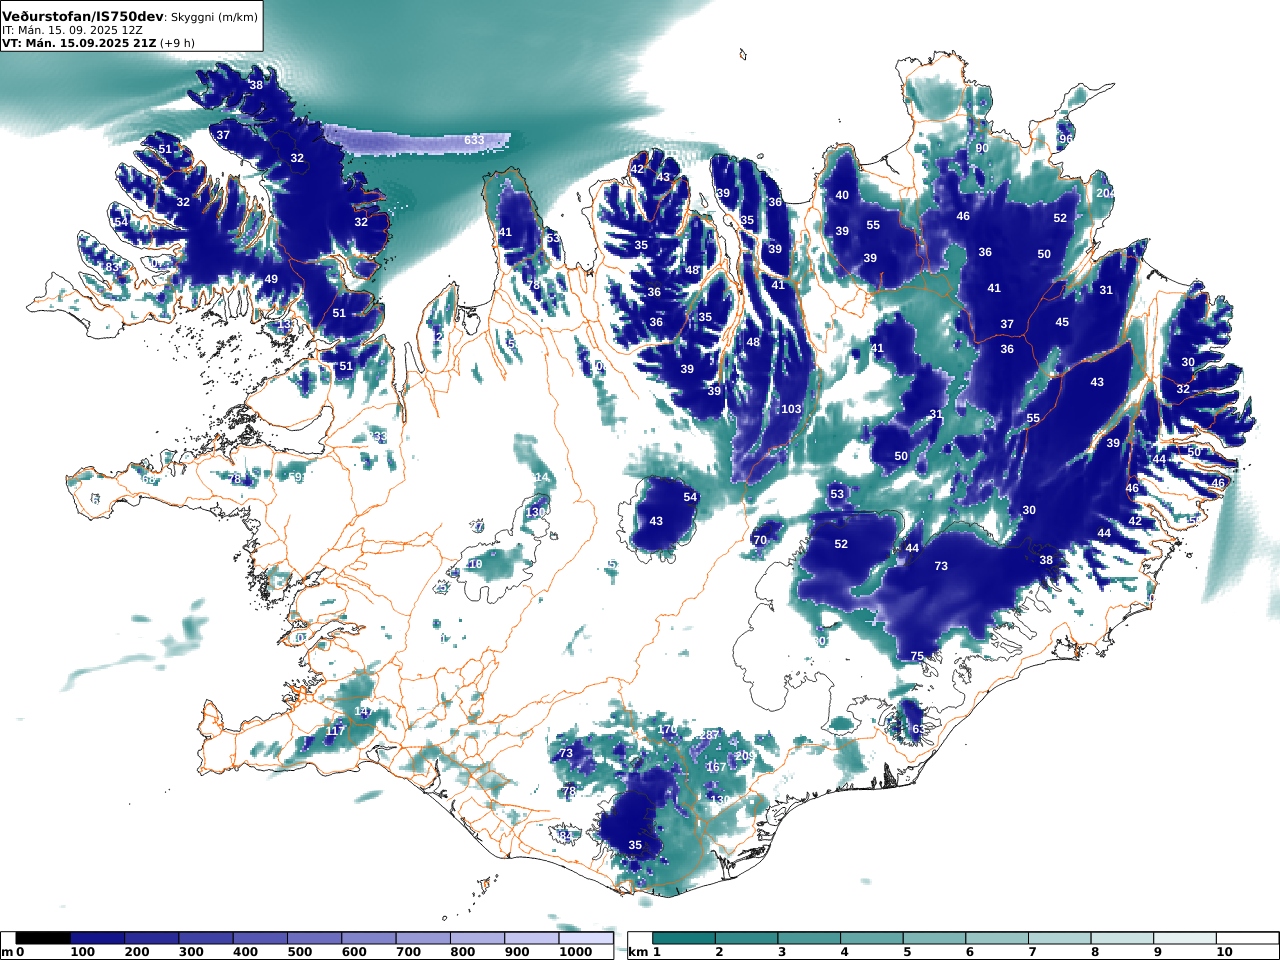This screenshot has height=960, width=1280.
Task: Click the 7–8 km legend swatch
Action: pos(1060,938)
